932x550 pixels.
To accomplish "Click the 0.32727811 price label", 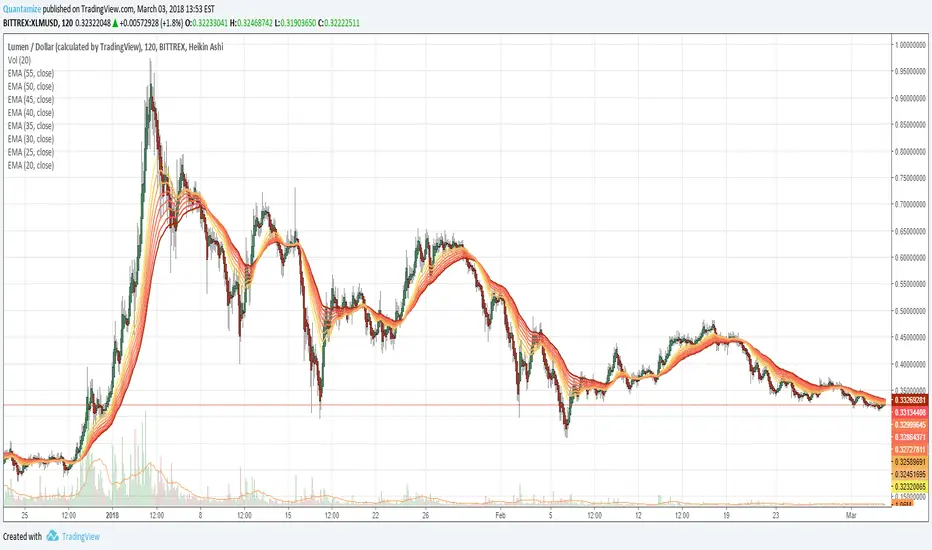I will point(910,450).
